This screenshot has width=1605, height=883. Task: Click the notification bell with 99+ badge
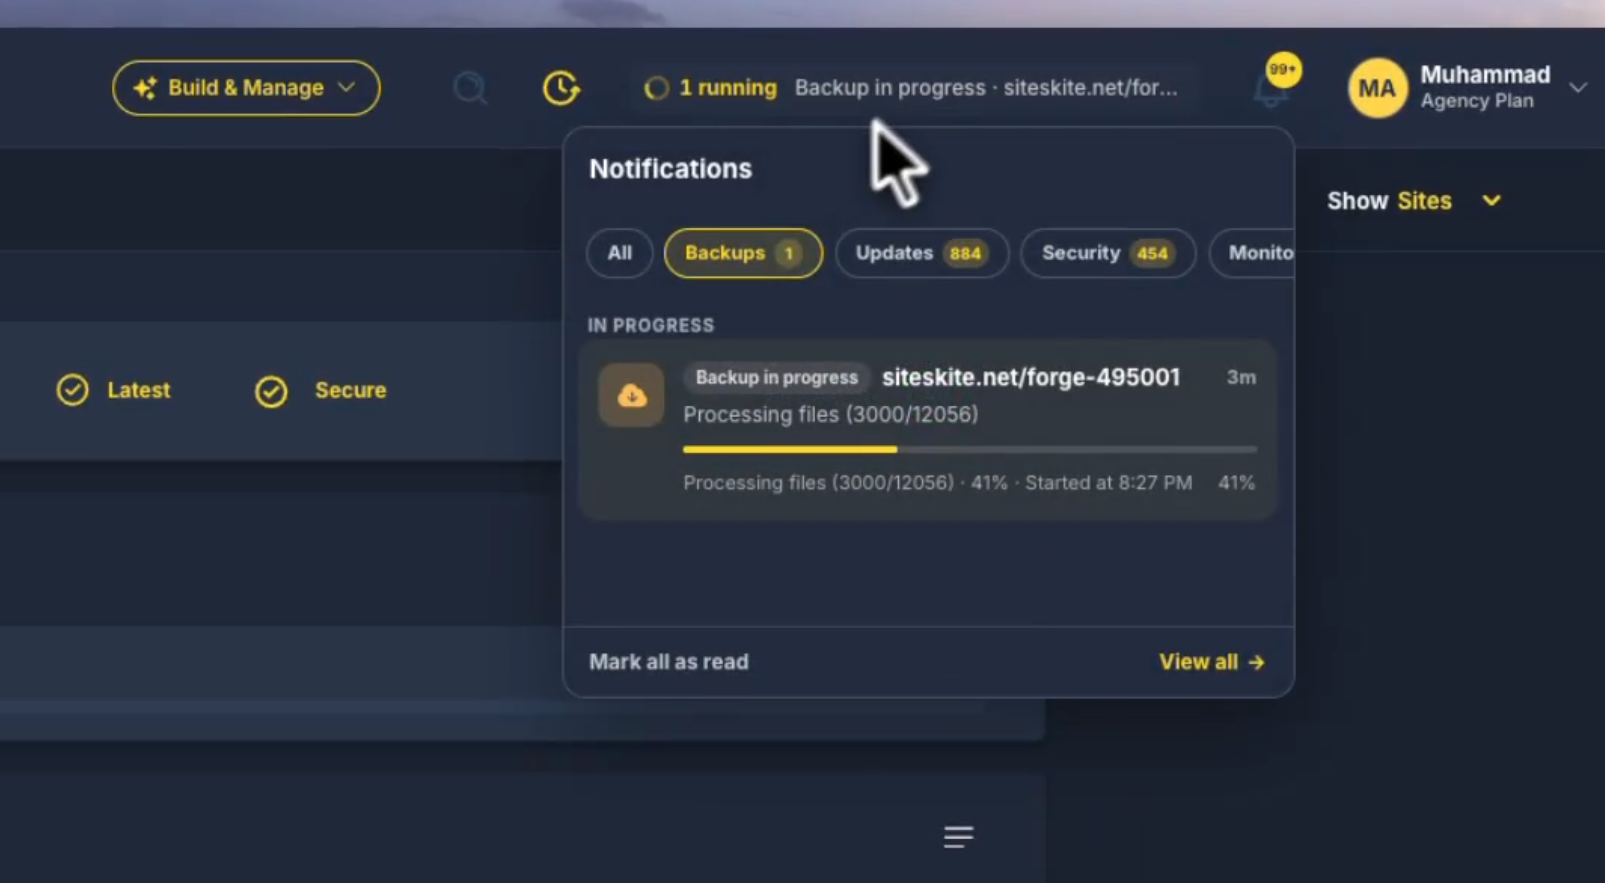(1272, 88)
